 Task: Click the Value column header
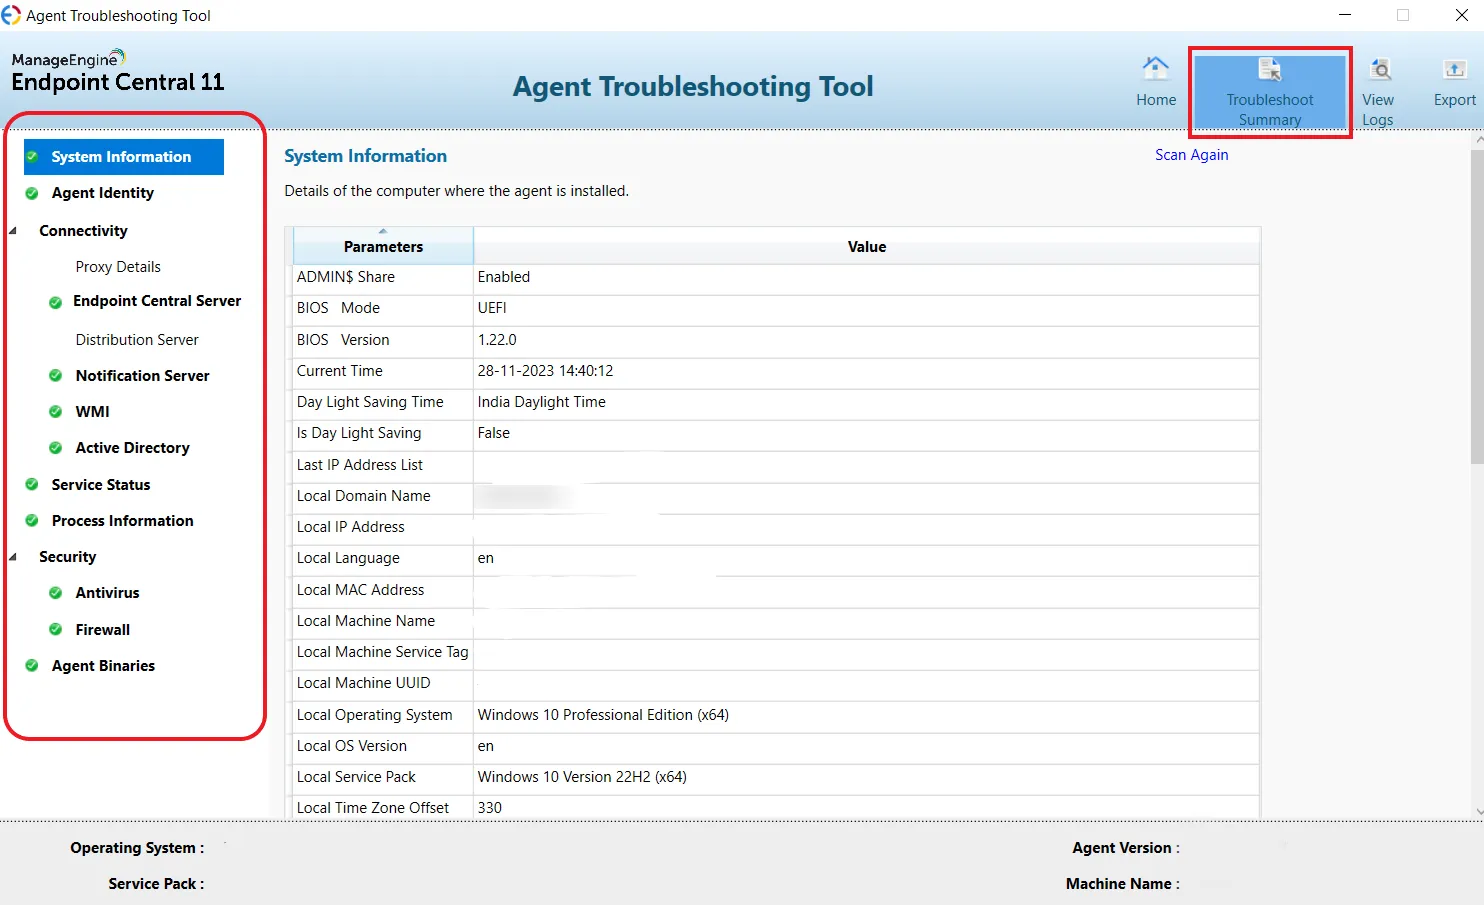867,246
